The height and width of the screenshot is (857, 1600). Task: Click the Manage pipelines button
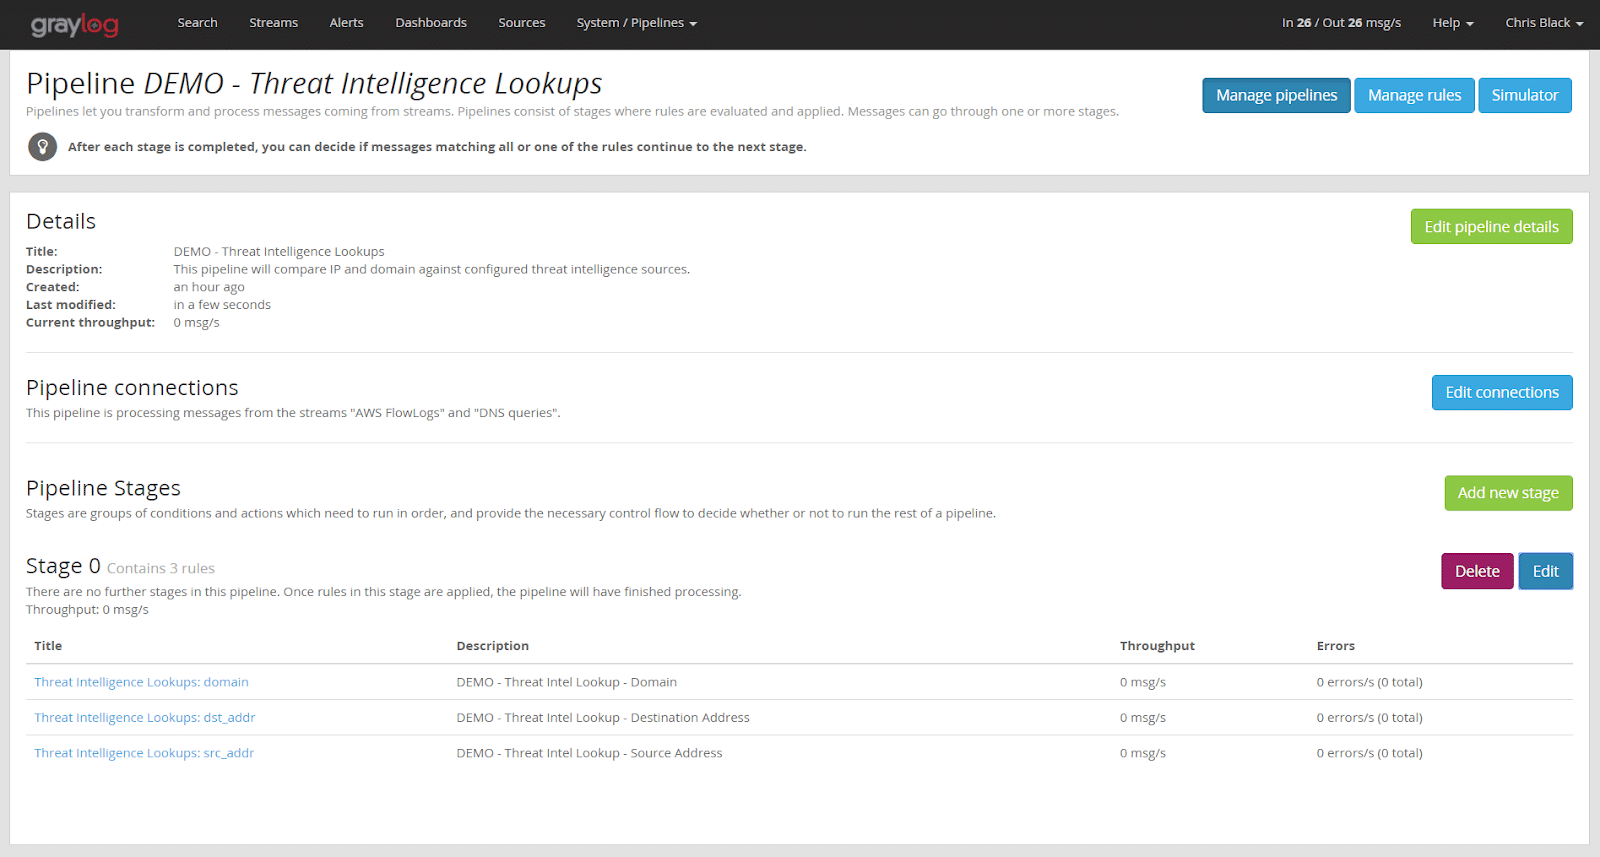[1276, 96]
